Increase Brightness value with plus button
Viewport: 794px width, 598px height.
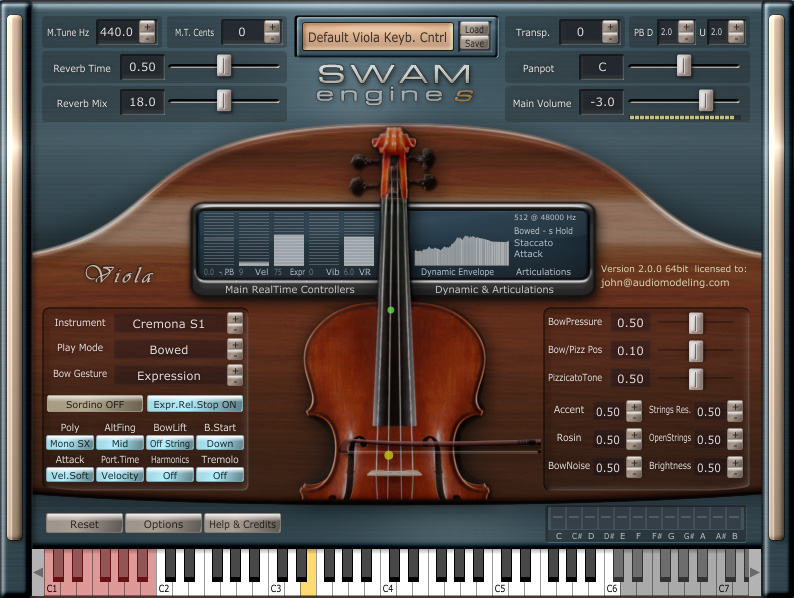(735, 462)
